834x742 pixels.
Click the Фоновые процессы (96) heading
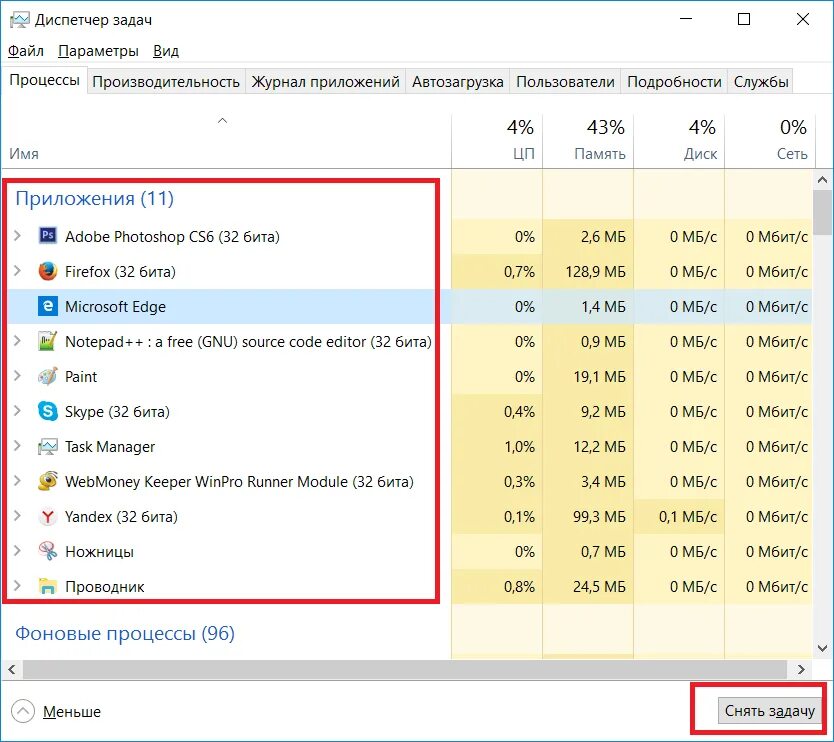tap(125, 633)
